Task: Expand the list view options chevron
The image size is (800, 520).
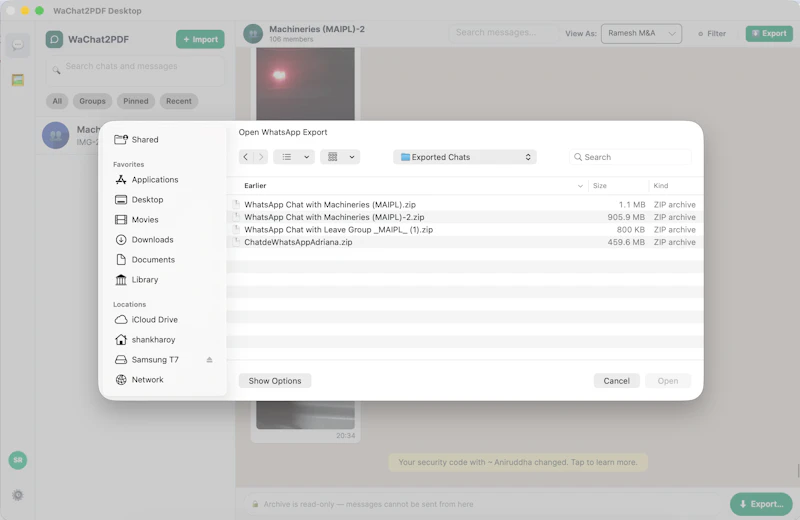Action: [x=307, y=157]
